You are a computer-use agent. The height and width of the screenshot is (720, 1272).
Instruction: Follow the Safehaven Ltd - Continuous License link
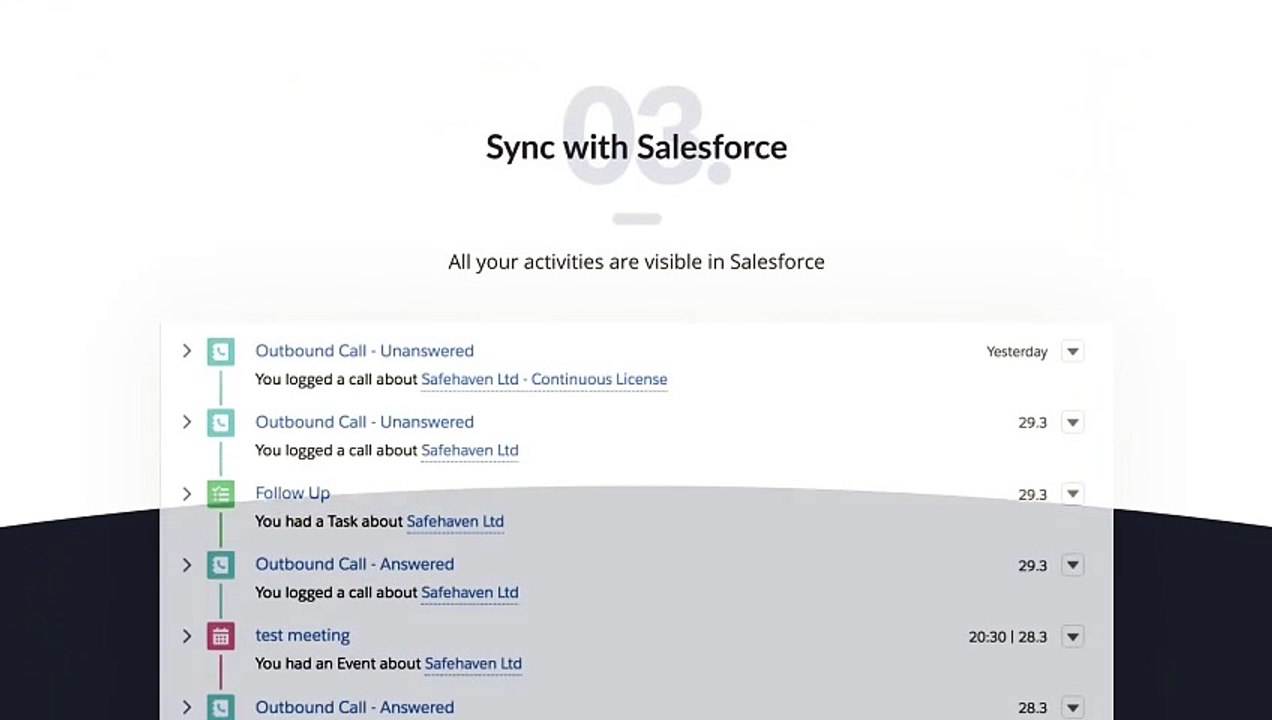pos(544,380)
